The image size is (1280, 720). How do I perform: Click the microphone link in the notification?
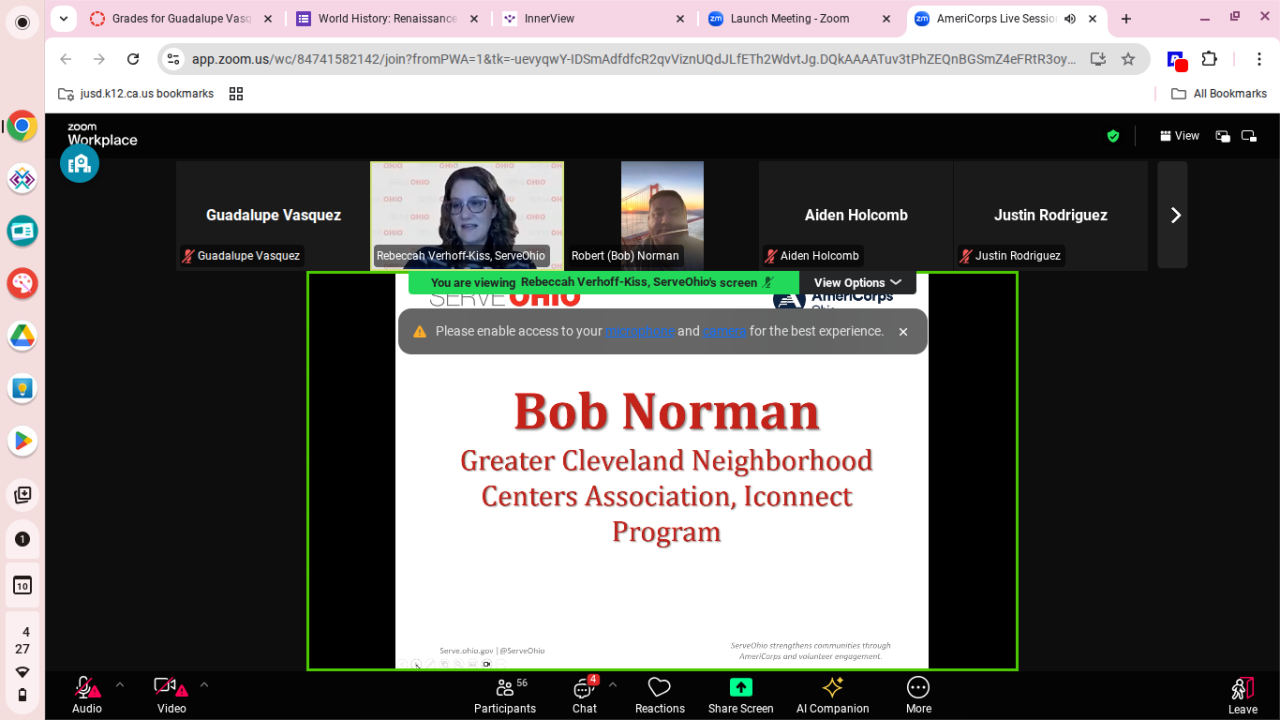(639, 331)
